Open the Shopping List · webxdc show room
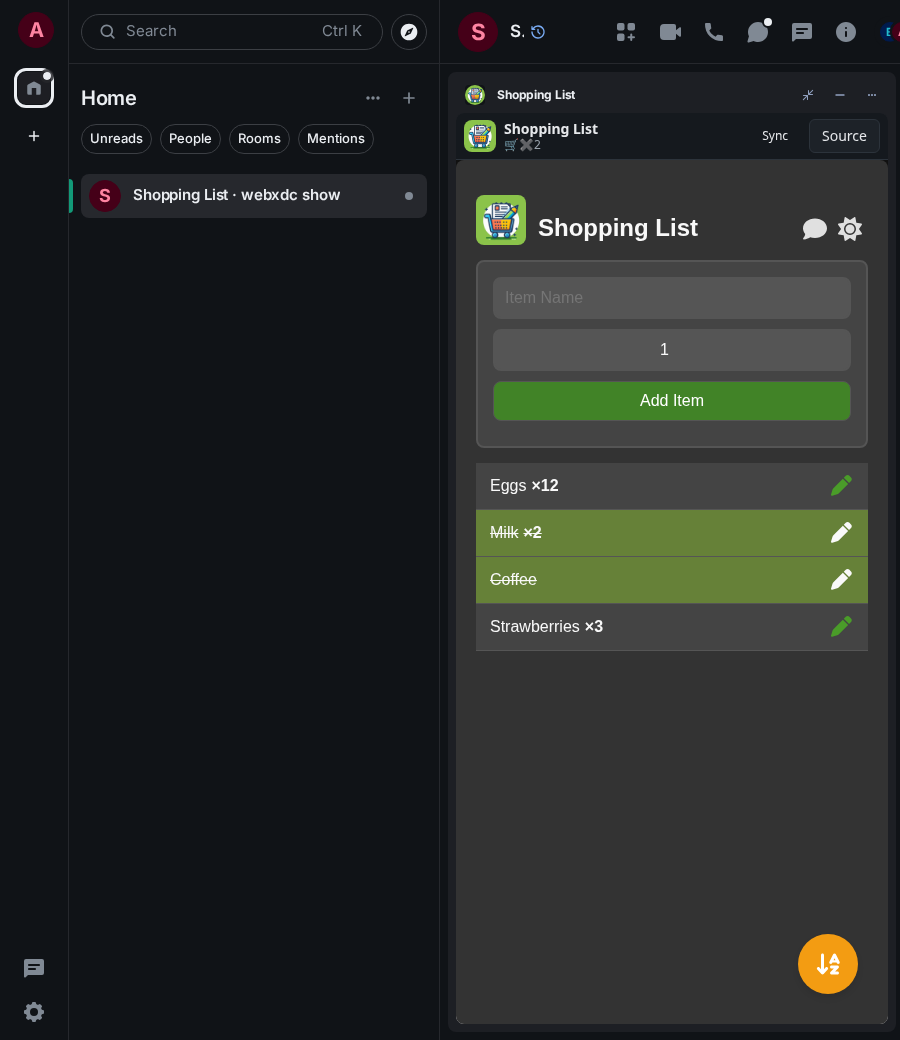 (x=253, y=196)
